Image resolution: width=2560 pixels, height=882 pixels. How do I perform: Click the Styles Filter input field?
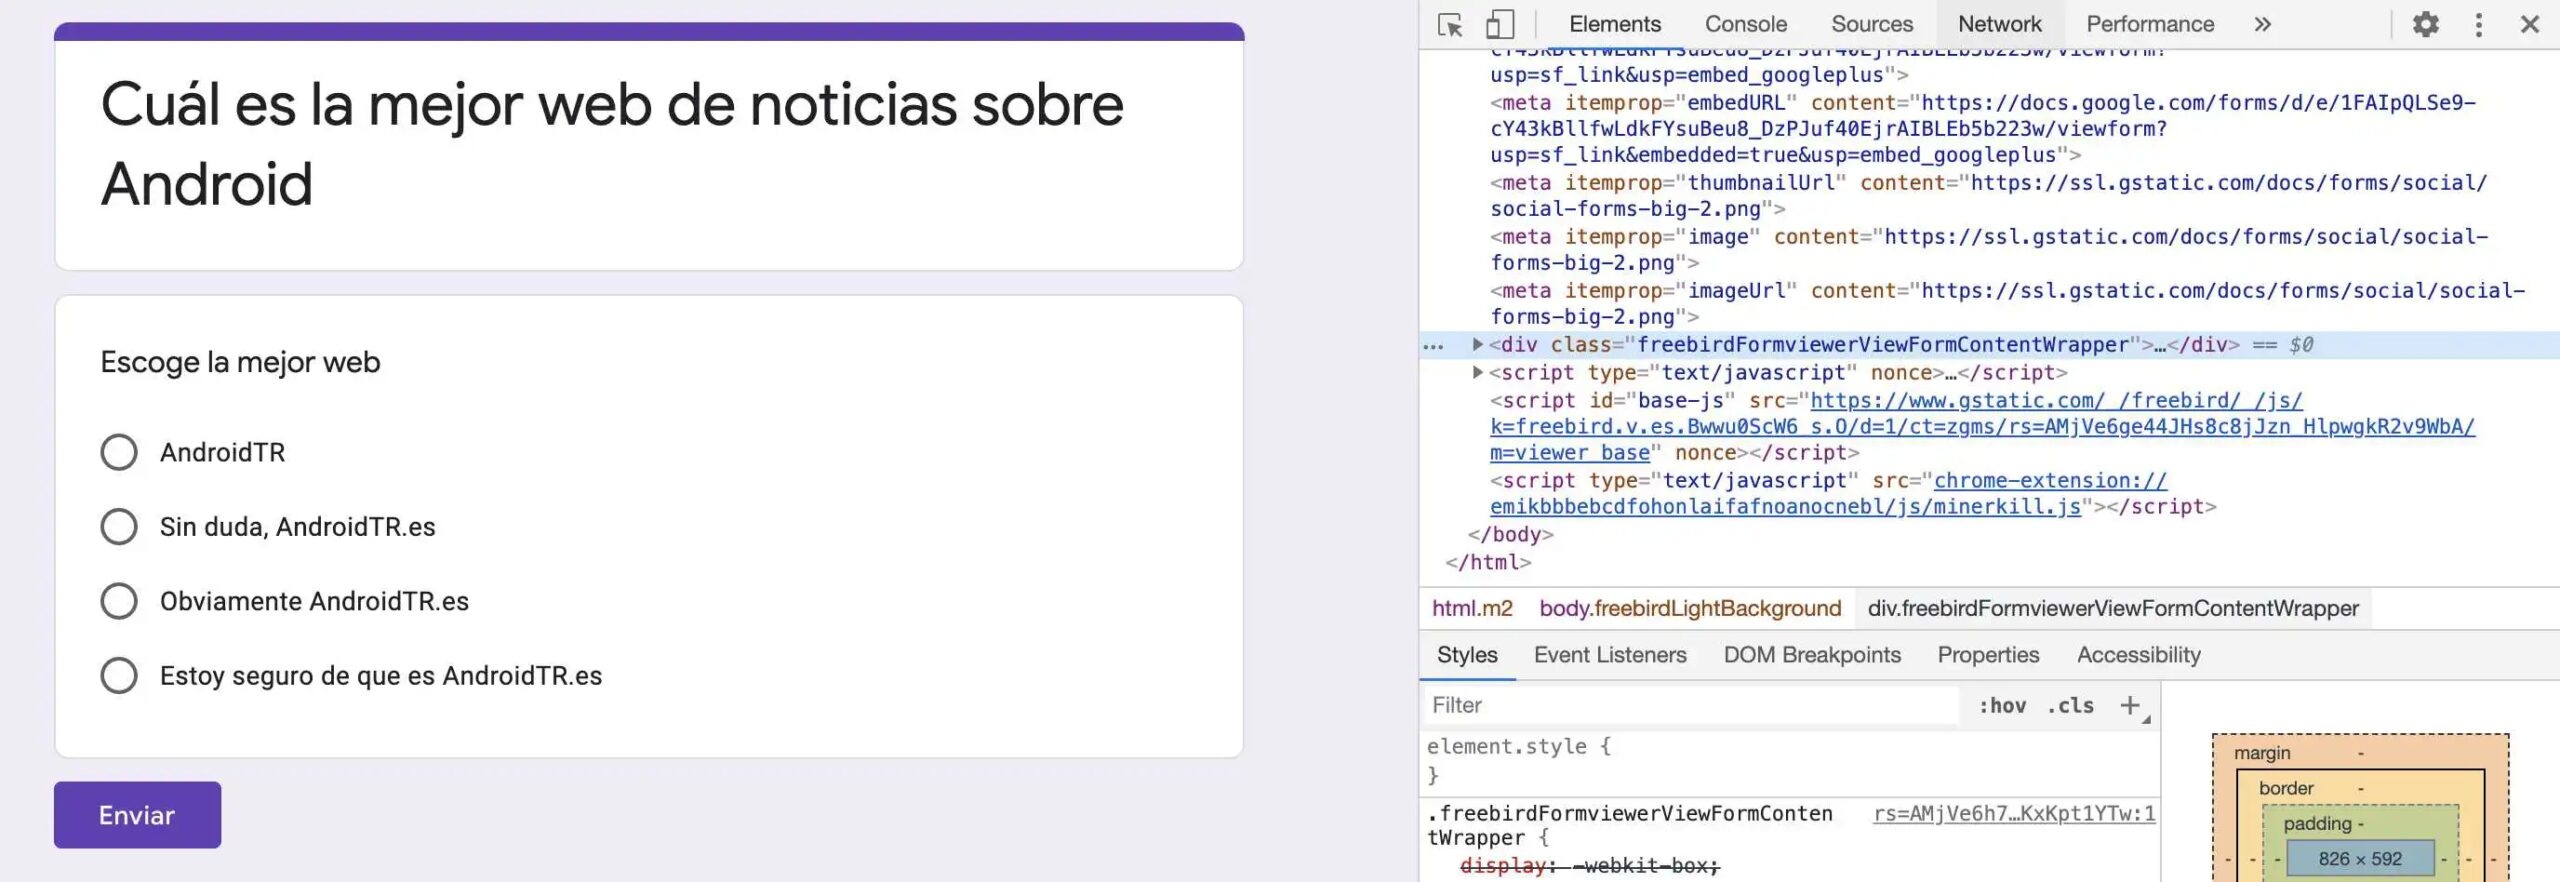[x=1690, y=705]
